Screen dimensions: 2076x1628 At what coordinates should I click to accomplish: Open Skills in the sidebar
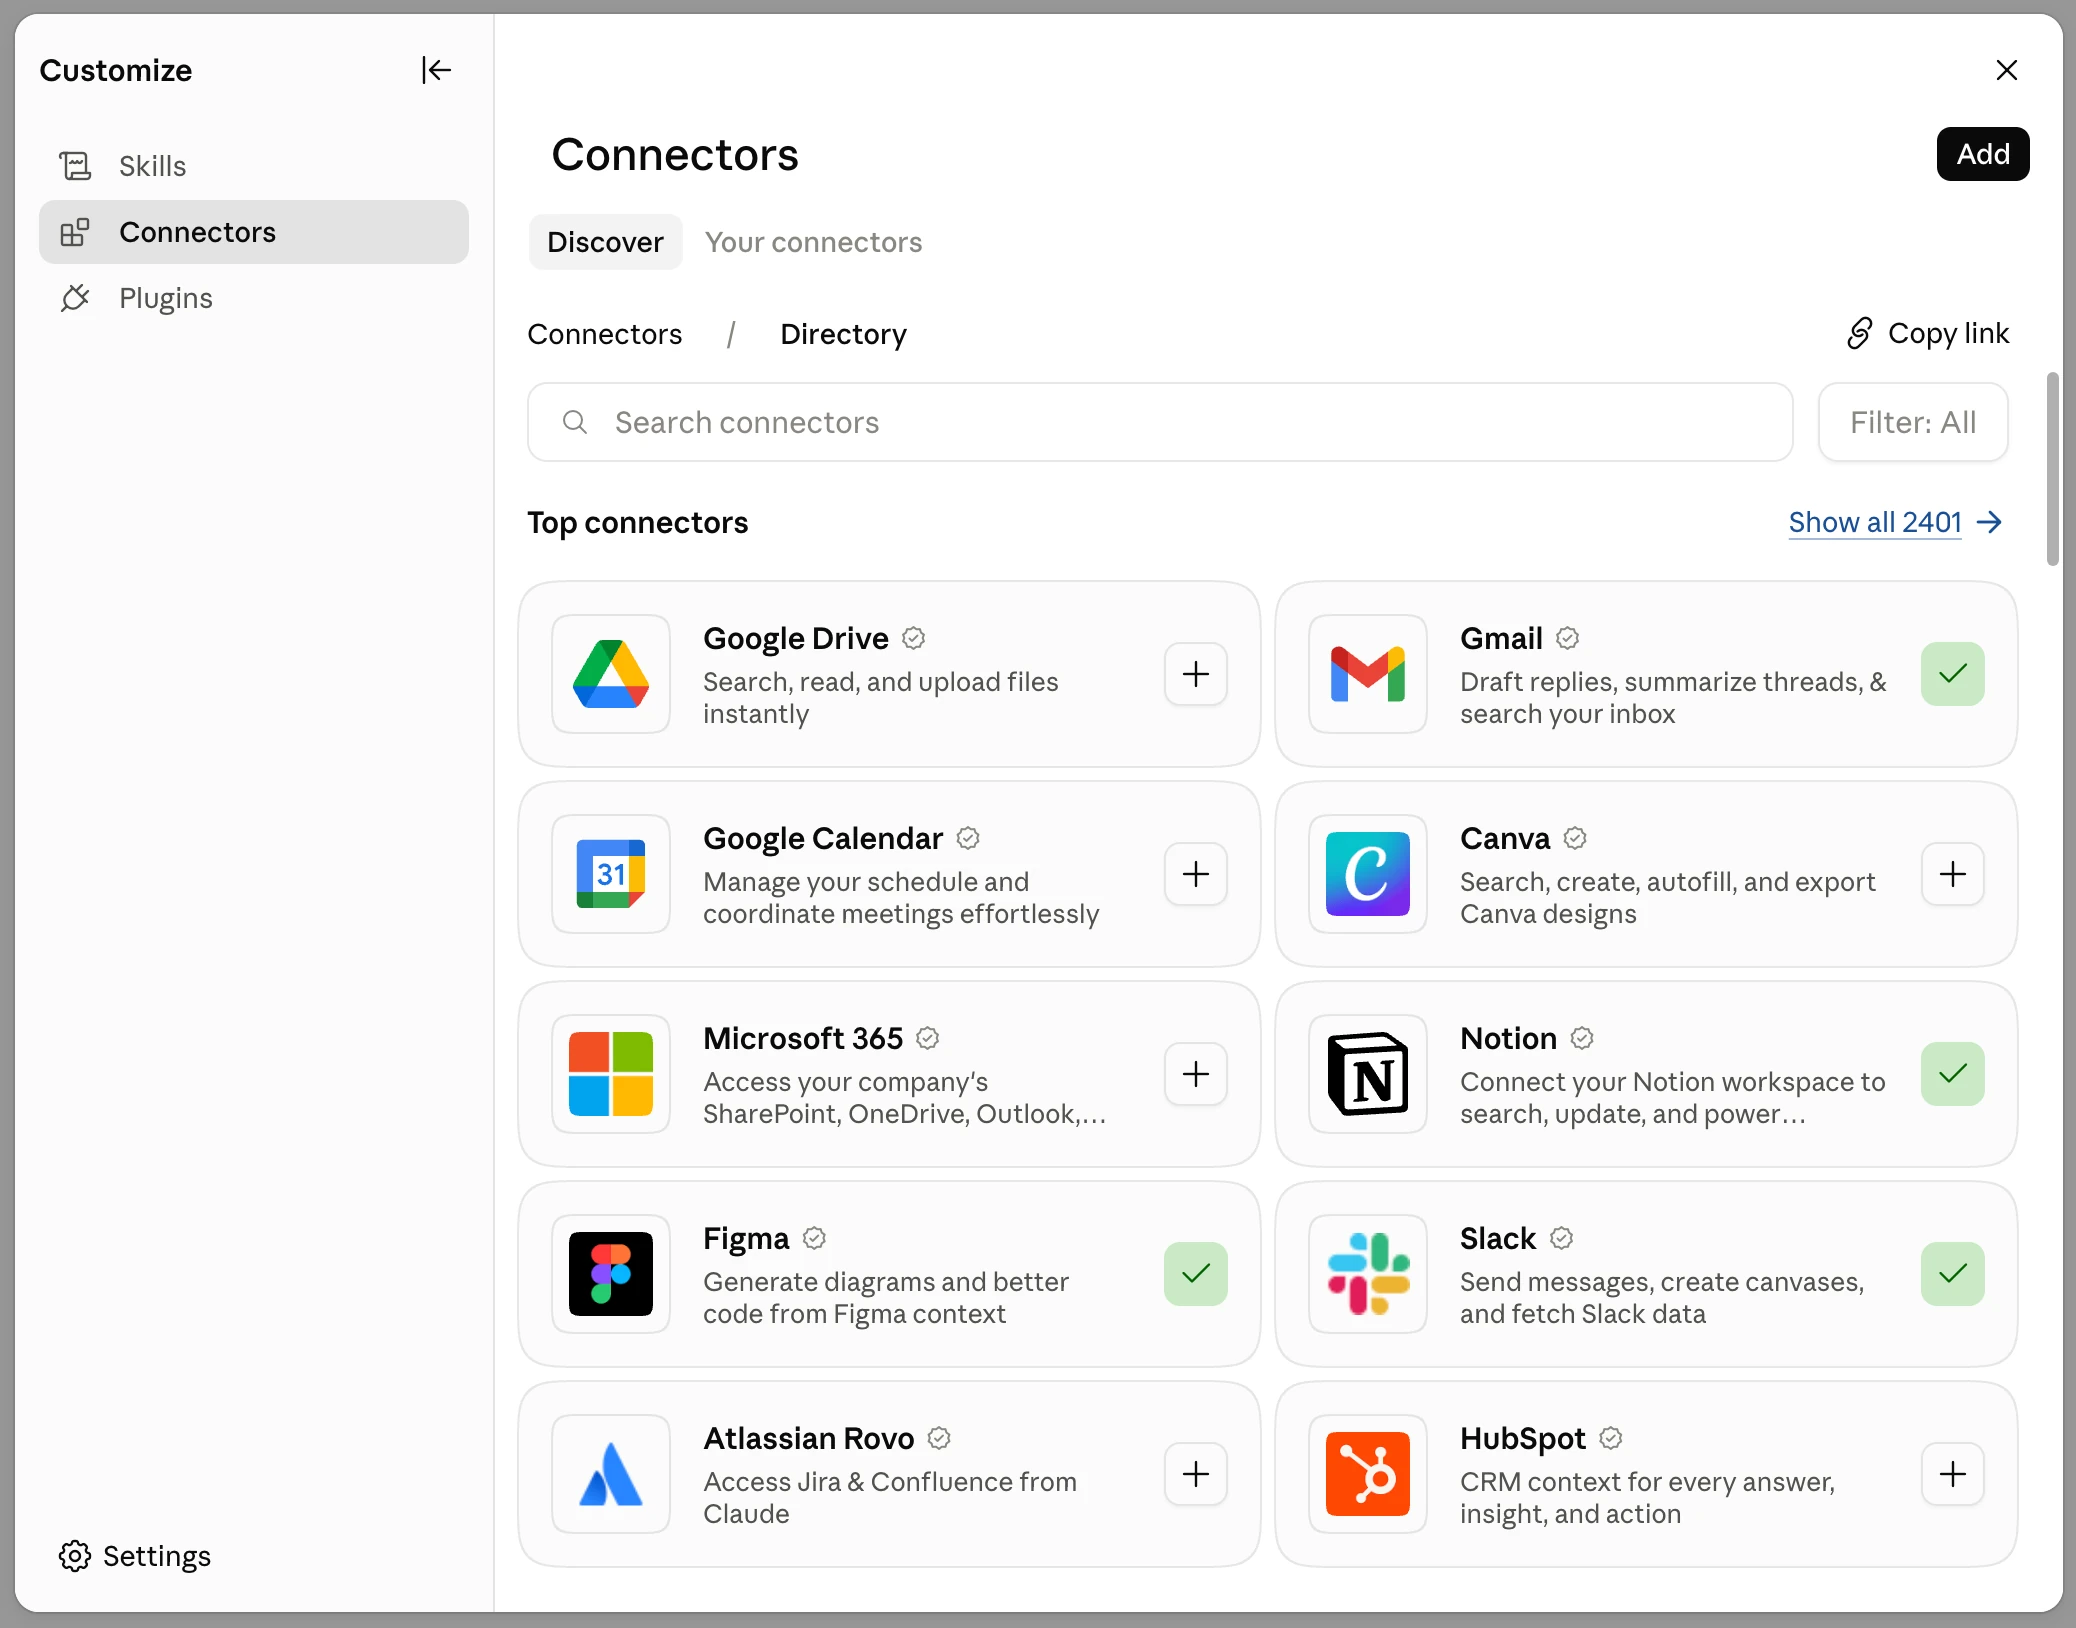pyautogui.click(x=254, y=166)
